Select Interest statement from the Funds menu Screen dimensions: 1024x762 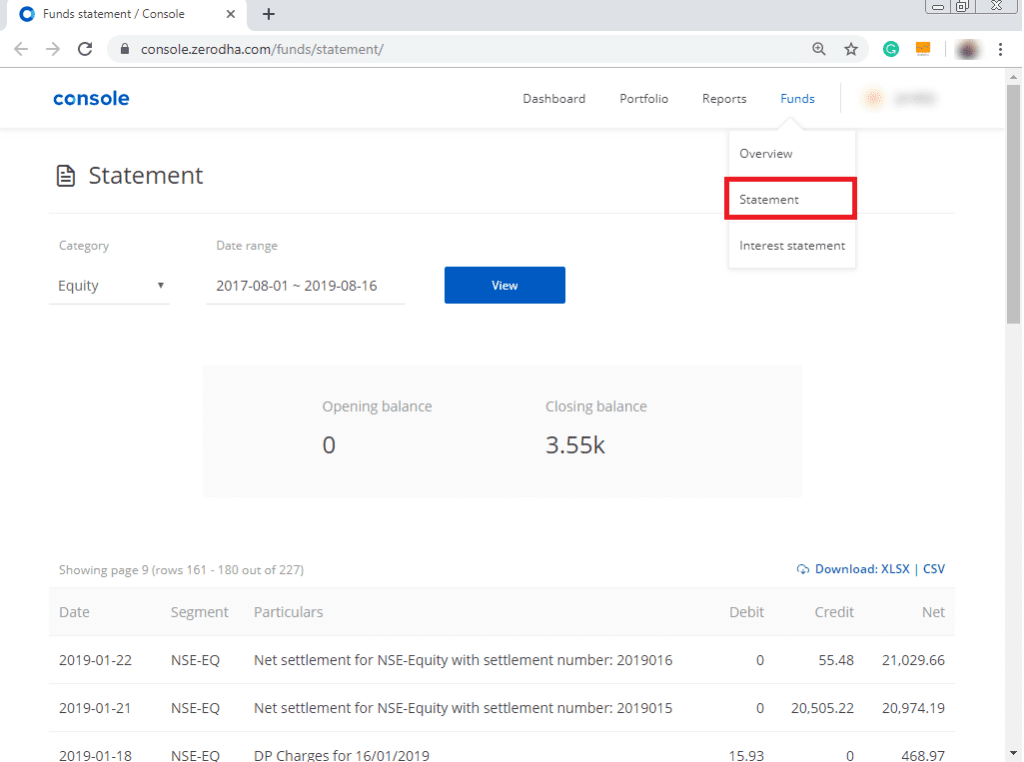tap(791, 245)
